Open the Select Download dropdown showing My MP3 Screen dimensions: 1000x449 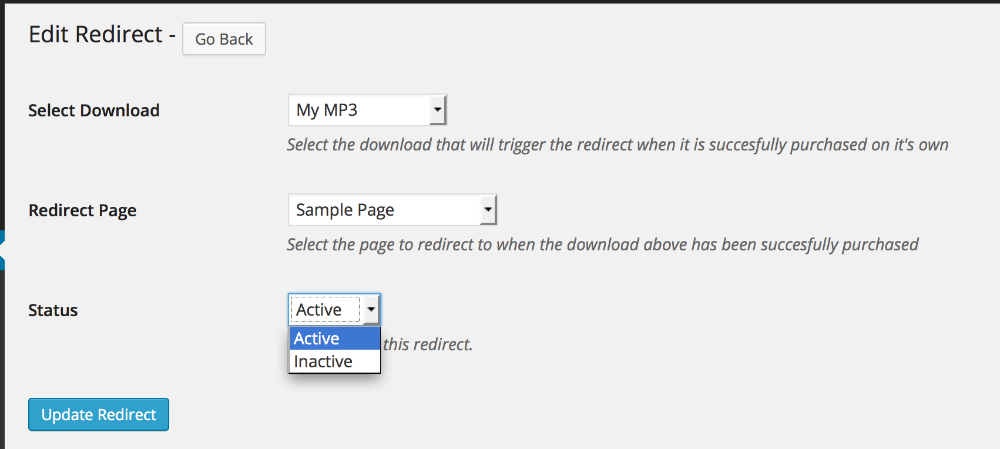pos(367,110)
